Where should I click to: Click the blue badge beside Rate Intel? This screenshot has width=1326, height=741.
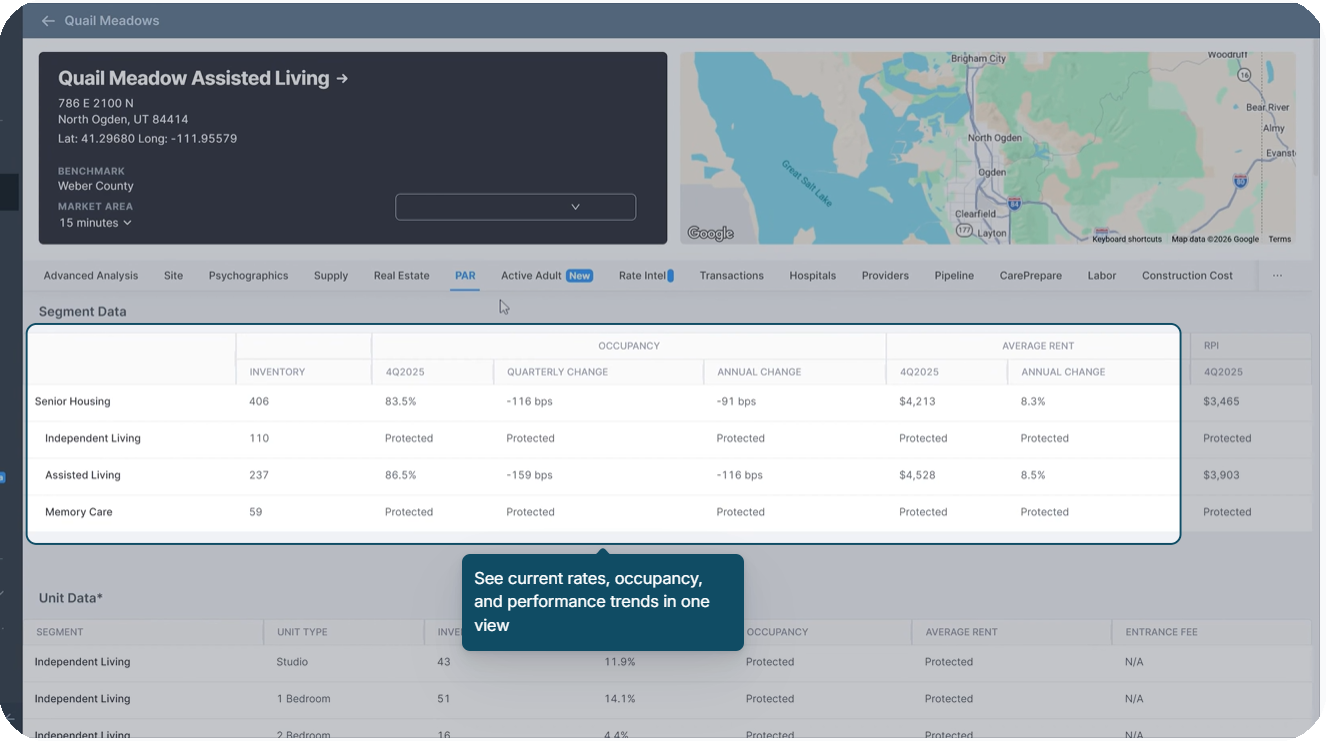click(x=670, y=276)
